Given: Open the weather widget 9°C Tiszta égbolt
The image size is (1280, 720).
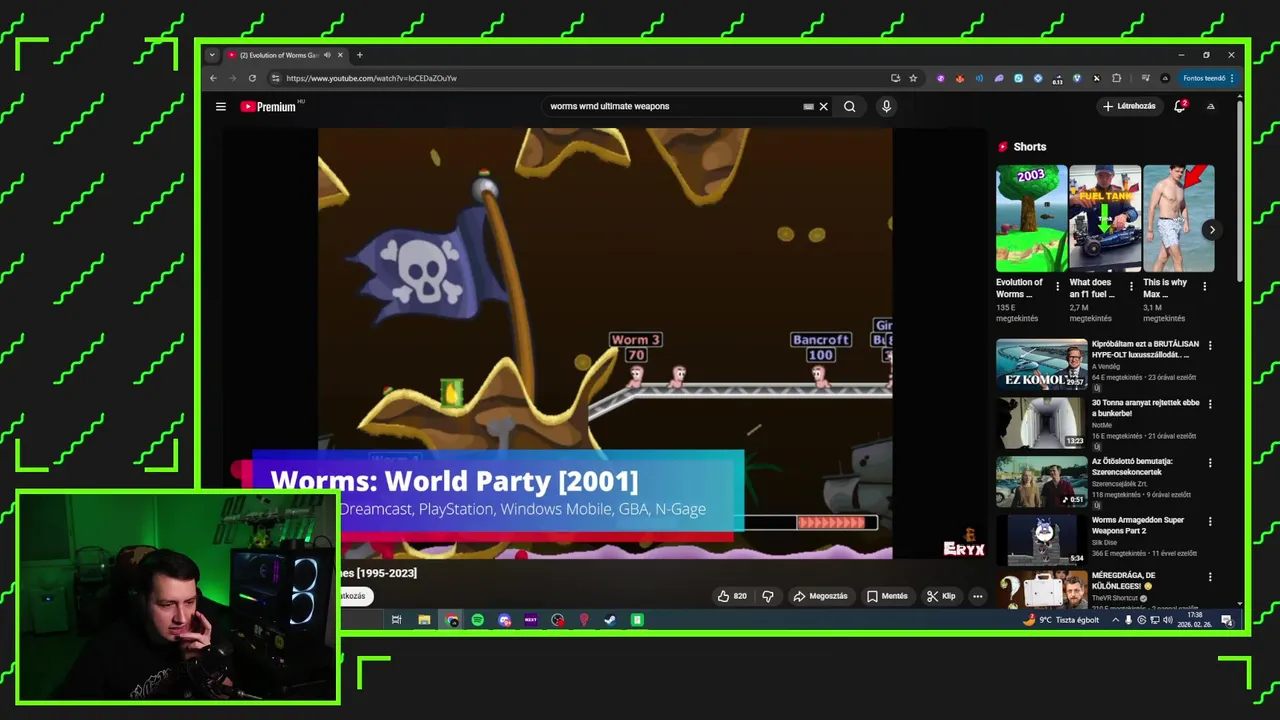Looking at the screenshot, I should click(x=1061, y=620).
